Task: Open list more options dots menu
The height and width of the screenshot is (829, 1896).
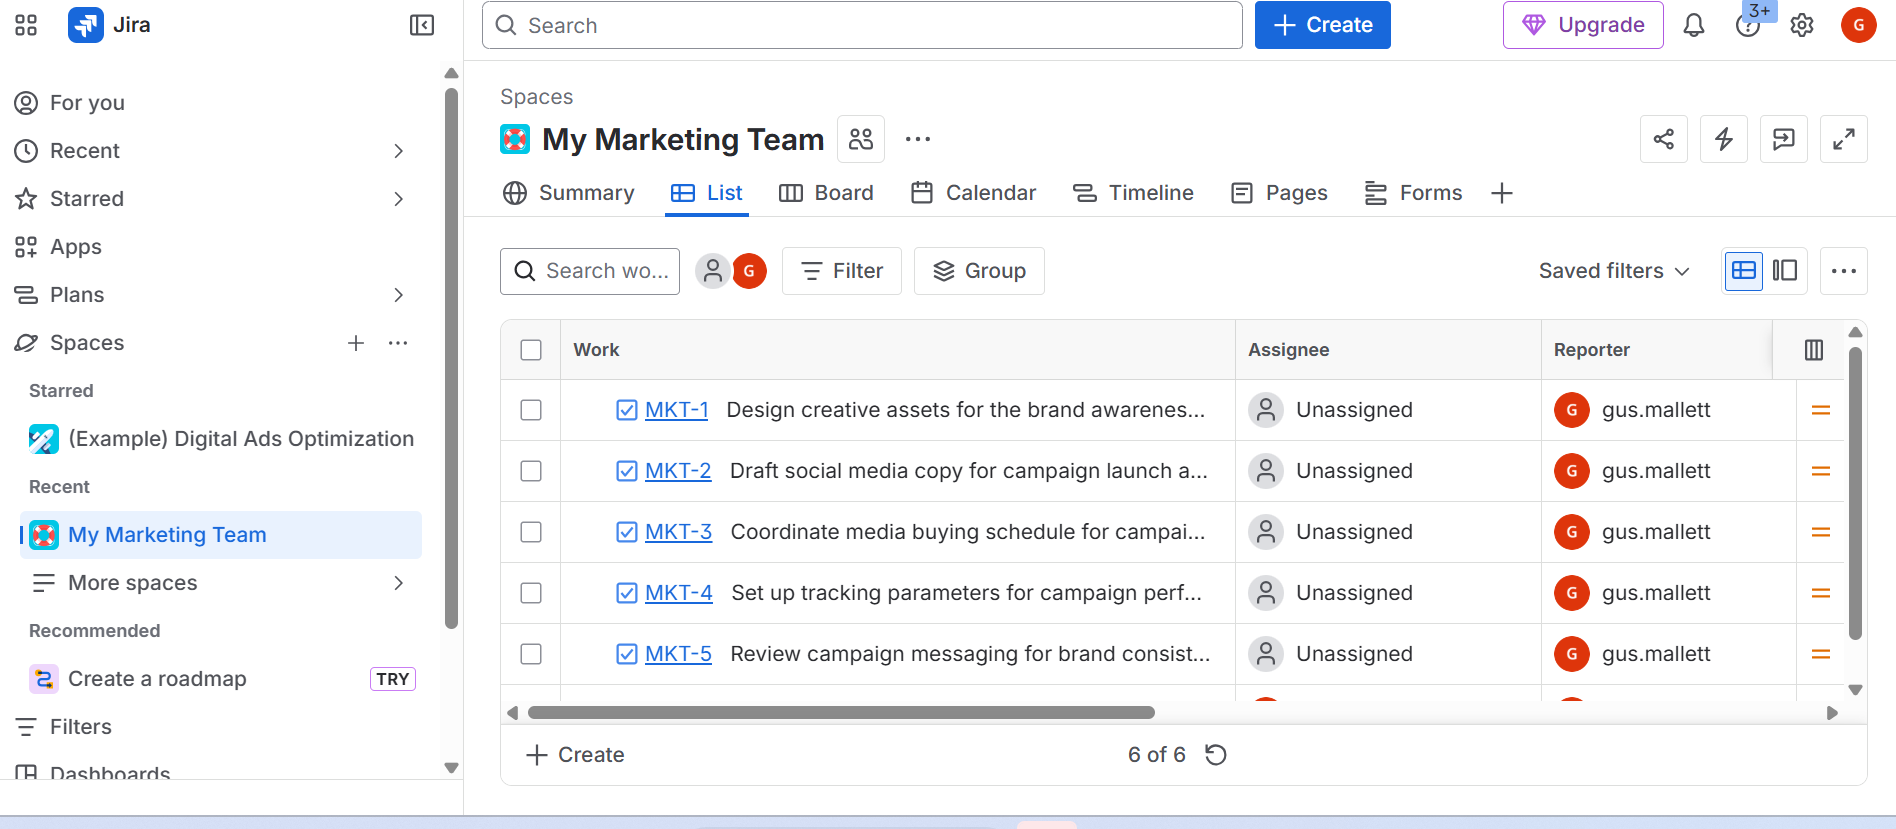Action: (x=1844, y=271)
